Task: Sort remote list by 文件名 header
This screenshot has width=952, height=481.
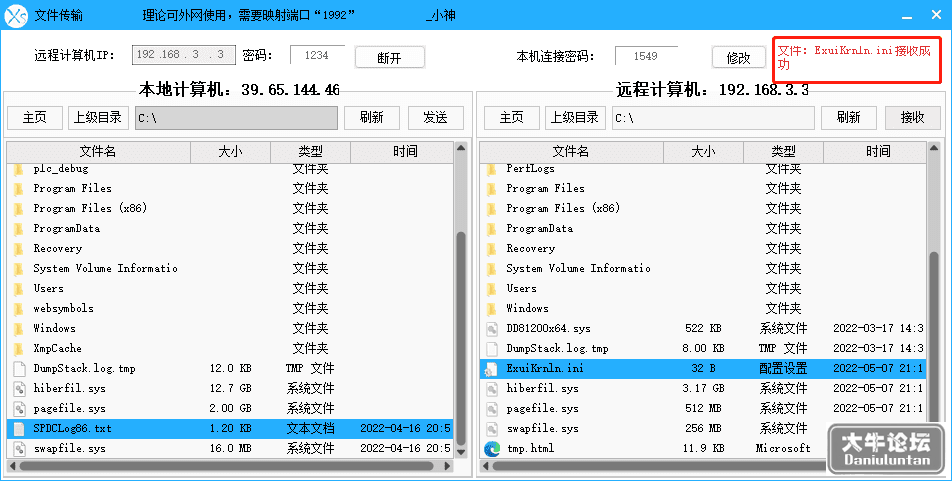Action: pos(571,152)
